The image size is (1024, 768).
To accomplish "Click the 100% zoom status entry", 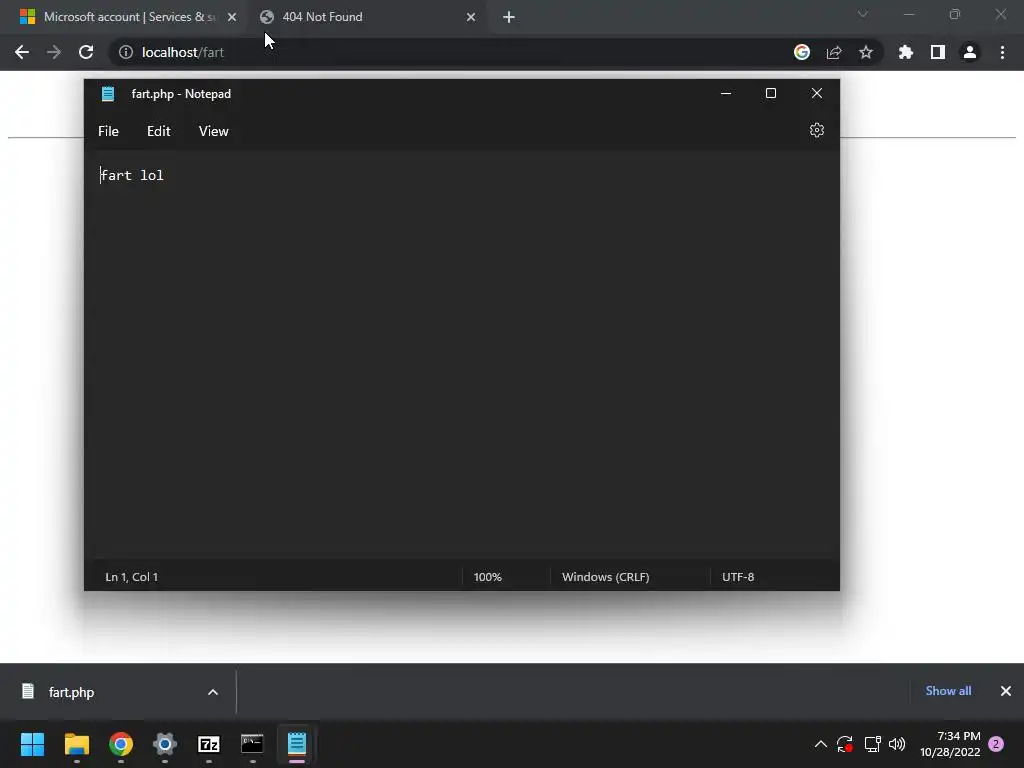I will pyautogui.click(x=487, y=577).
